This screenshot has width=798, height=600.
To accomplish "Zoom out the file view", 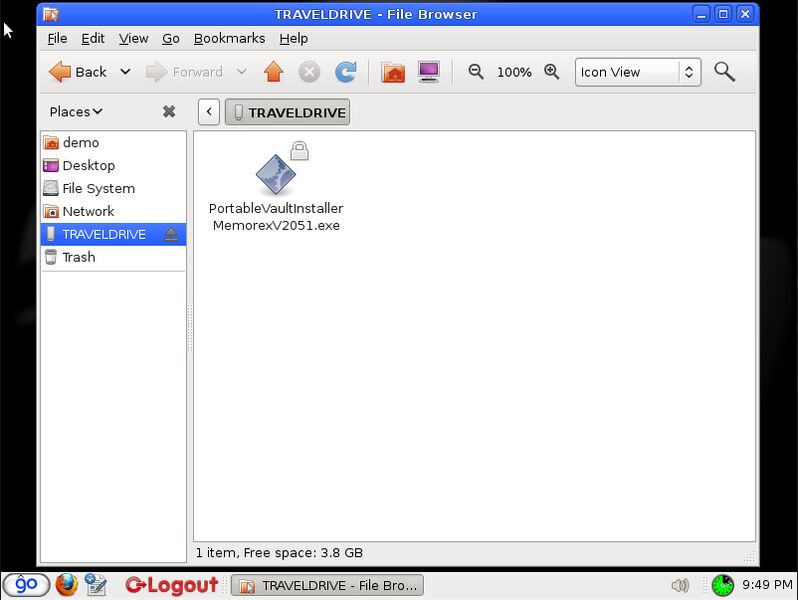I will 476,72.
